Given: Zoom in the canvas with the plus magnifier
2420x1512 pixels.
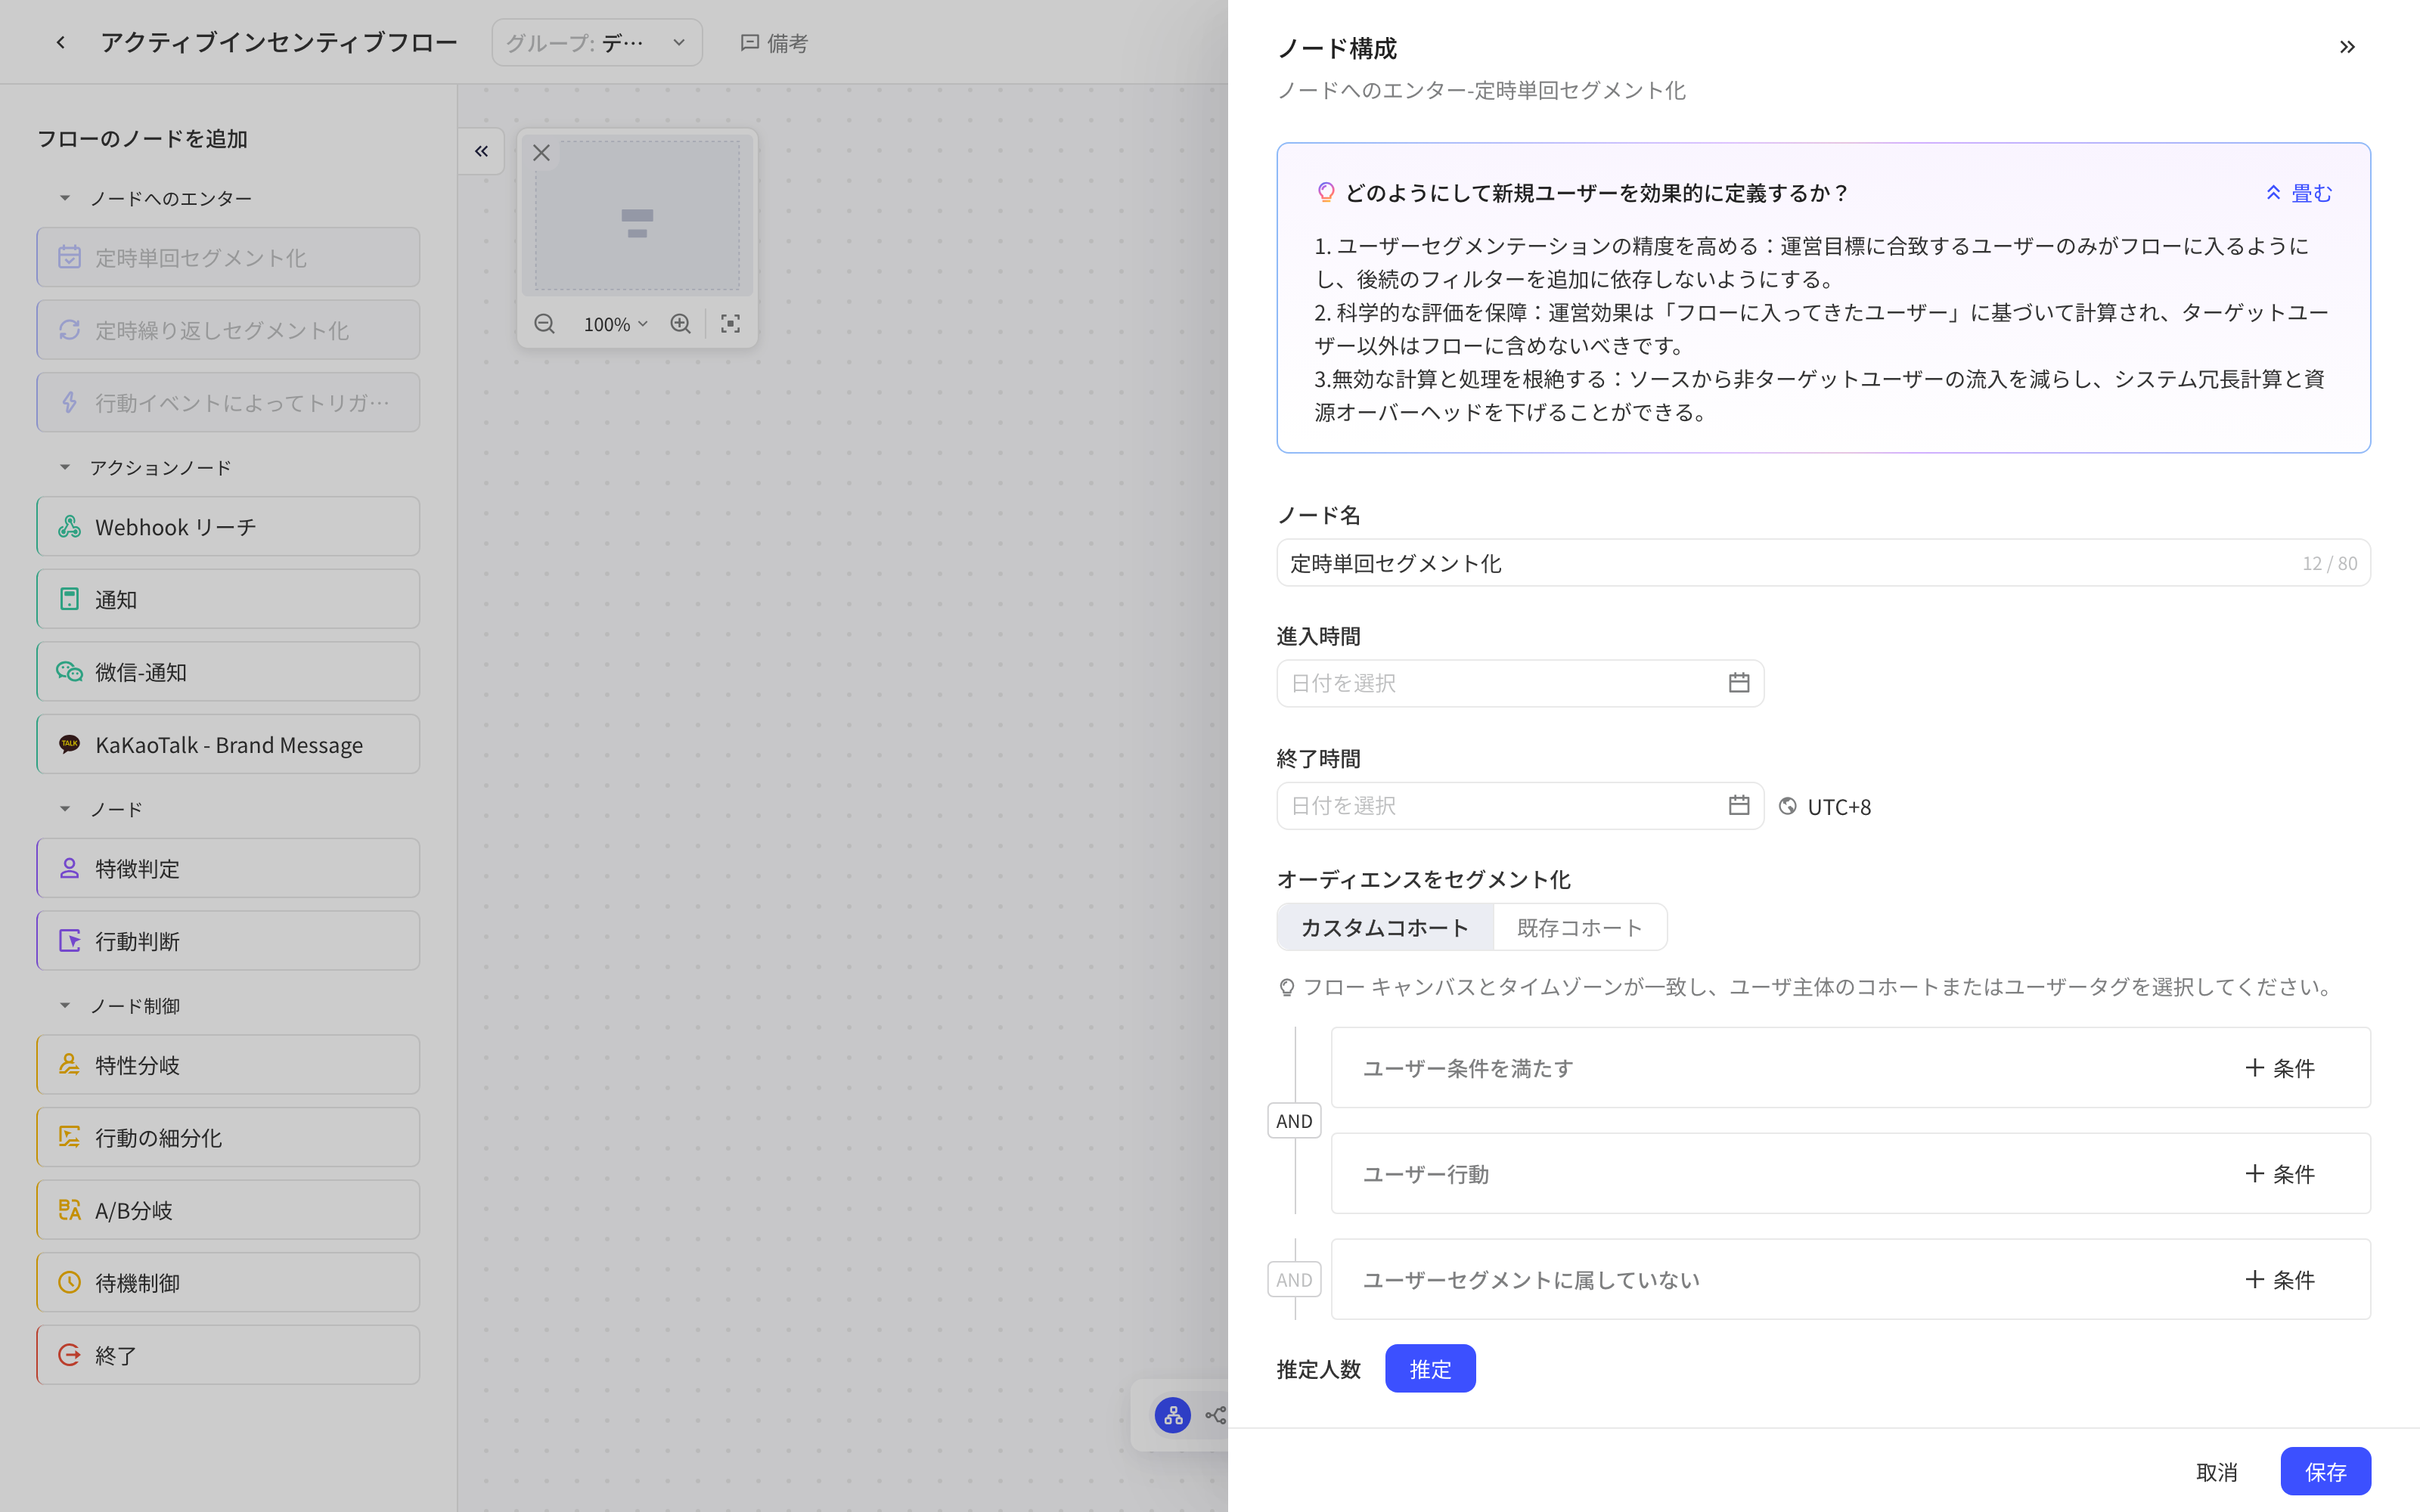Looking at the screenshot, I should point(681,324).
